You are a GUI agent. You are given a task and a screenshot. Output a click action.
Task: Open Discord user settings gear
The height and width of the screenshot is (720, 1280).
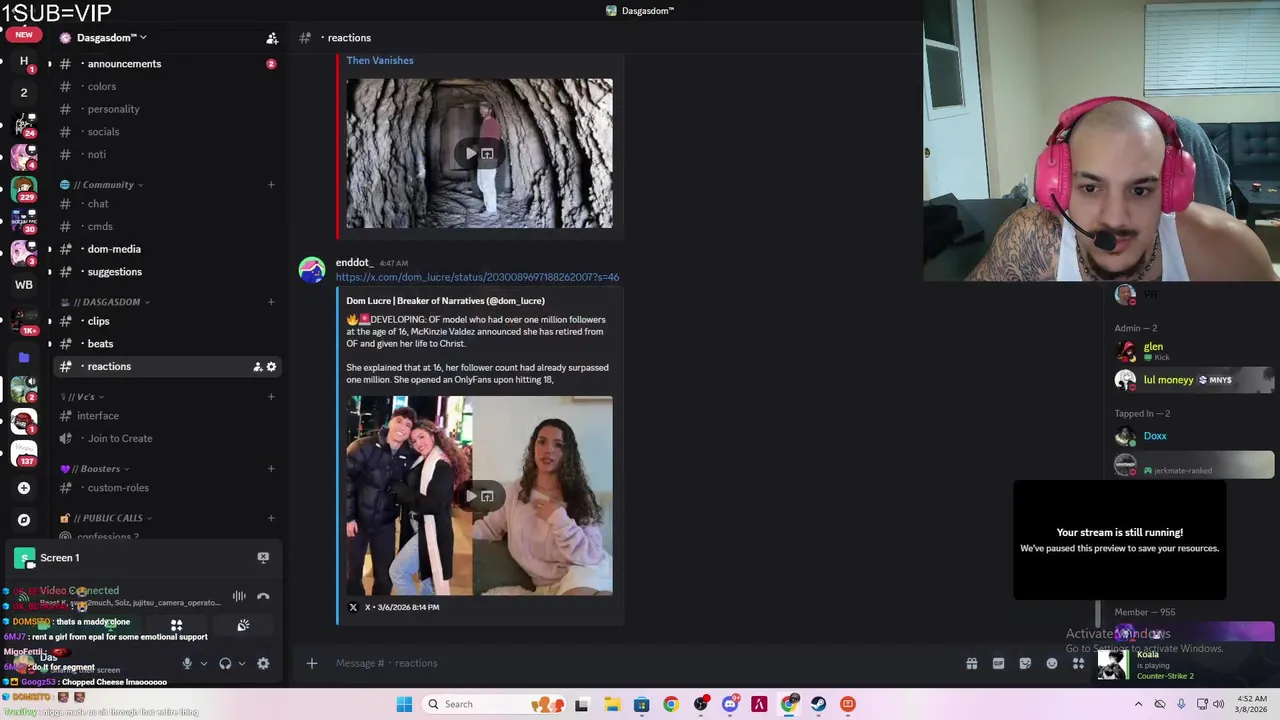[263, 663]
